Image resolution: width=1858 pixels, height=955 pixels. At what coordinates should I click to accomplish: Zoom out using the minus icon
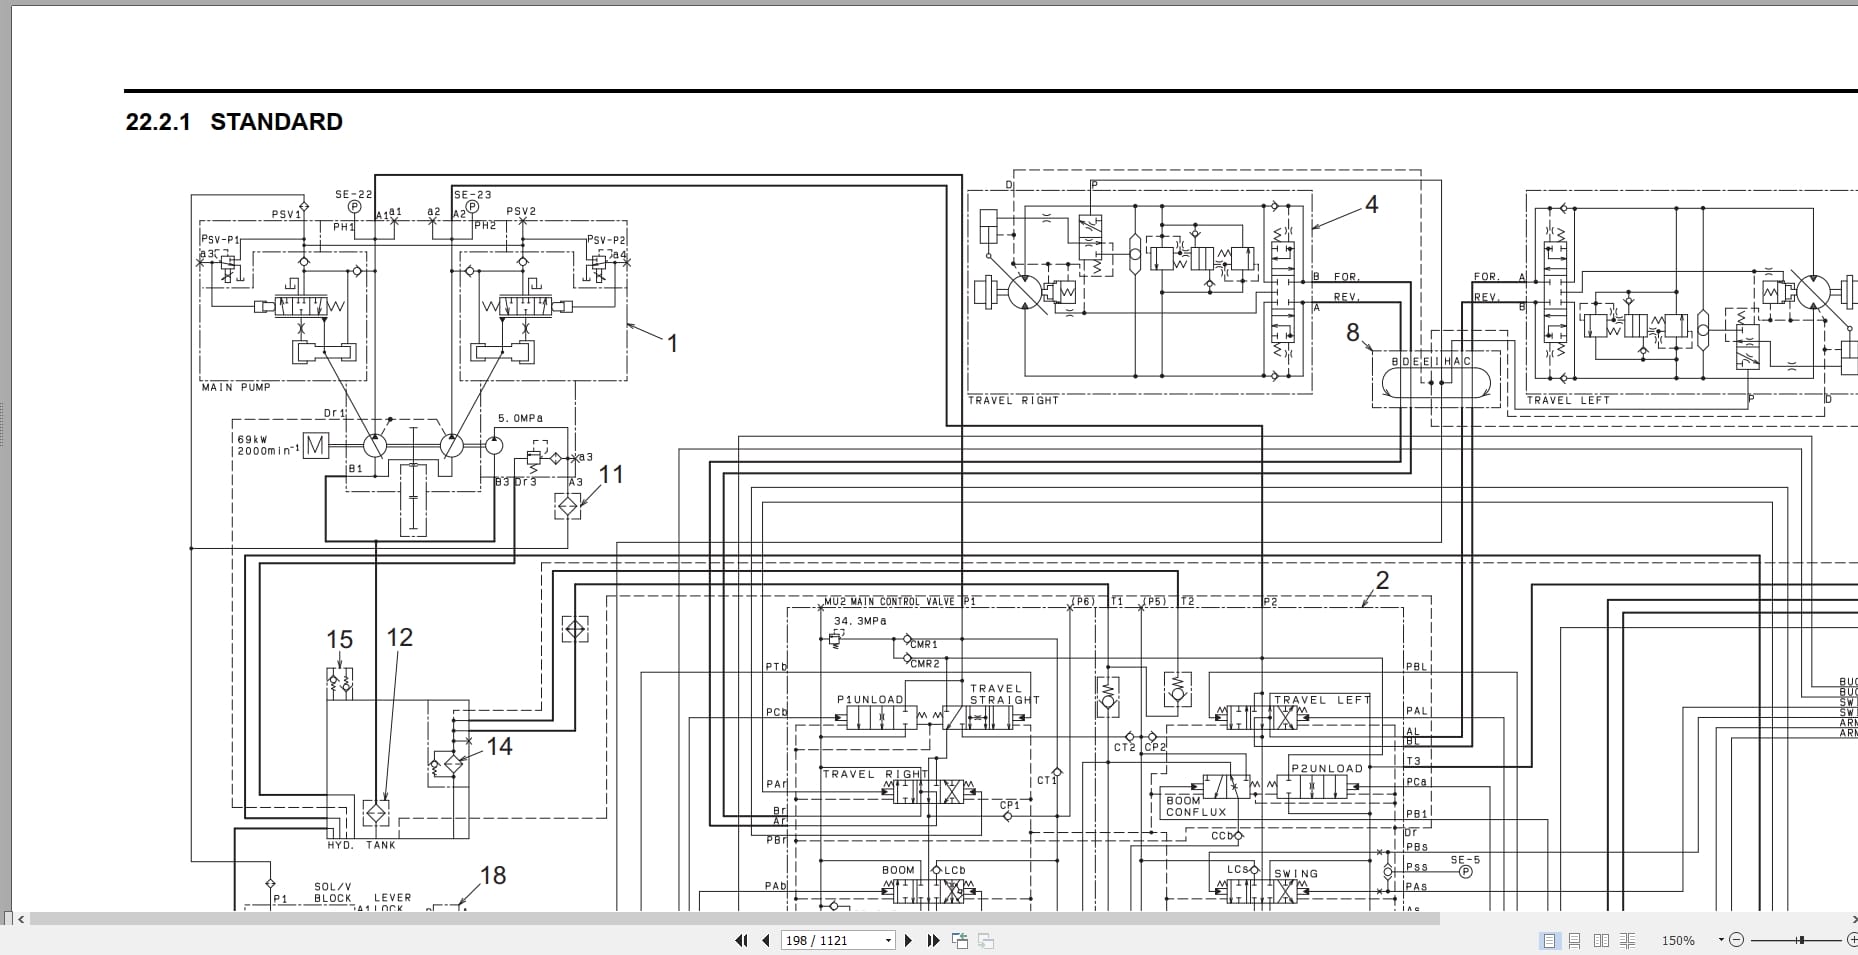[x=1737, y=940]
